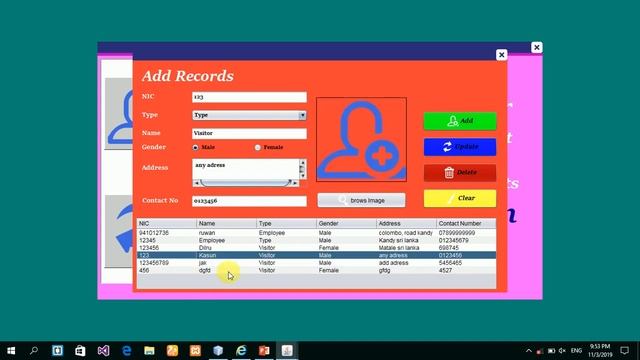Viewport: 640px width, 360px height.
Task: Click the taskbar clock showing 9:53 PM
Action: [600, 351]
